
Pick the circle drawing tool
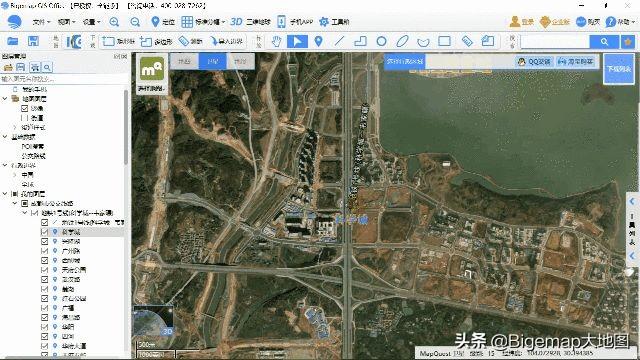[381, 41]
